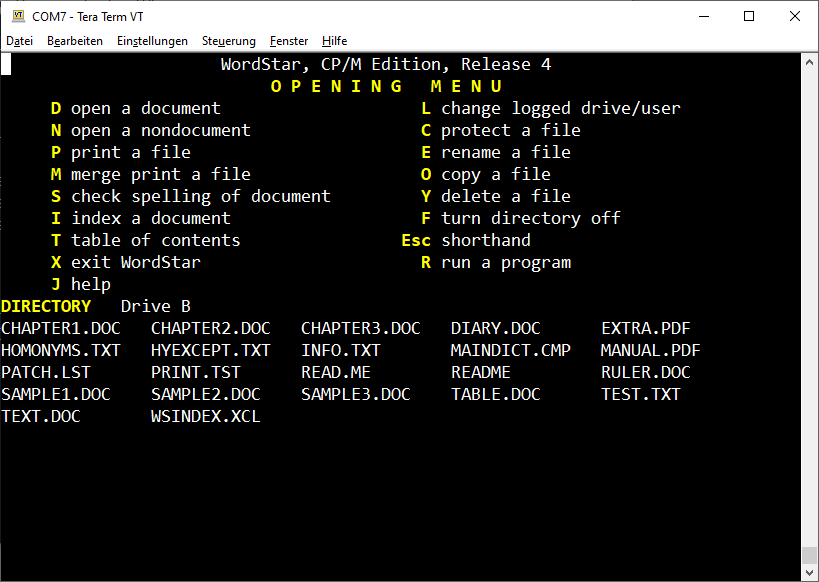The height and width of the screenshot is (582, 819).
Task: Open the Steuerung menu
Action: (229, 41)
